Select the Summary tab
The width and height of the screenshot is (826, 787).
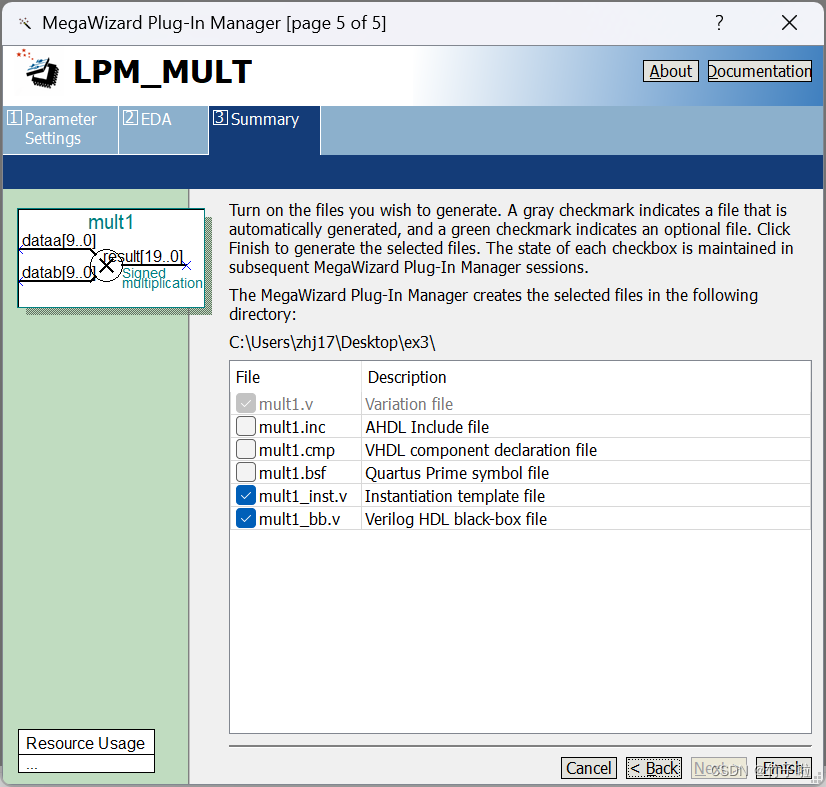pos(264,130)
